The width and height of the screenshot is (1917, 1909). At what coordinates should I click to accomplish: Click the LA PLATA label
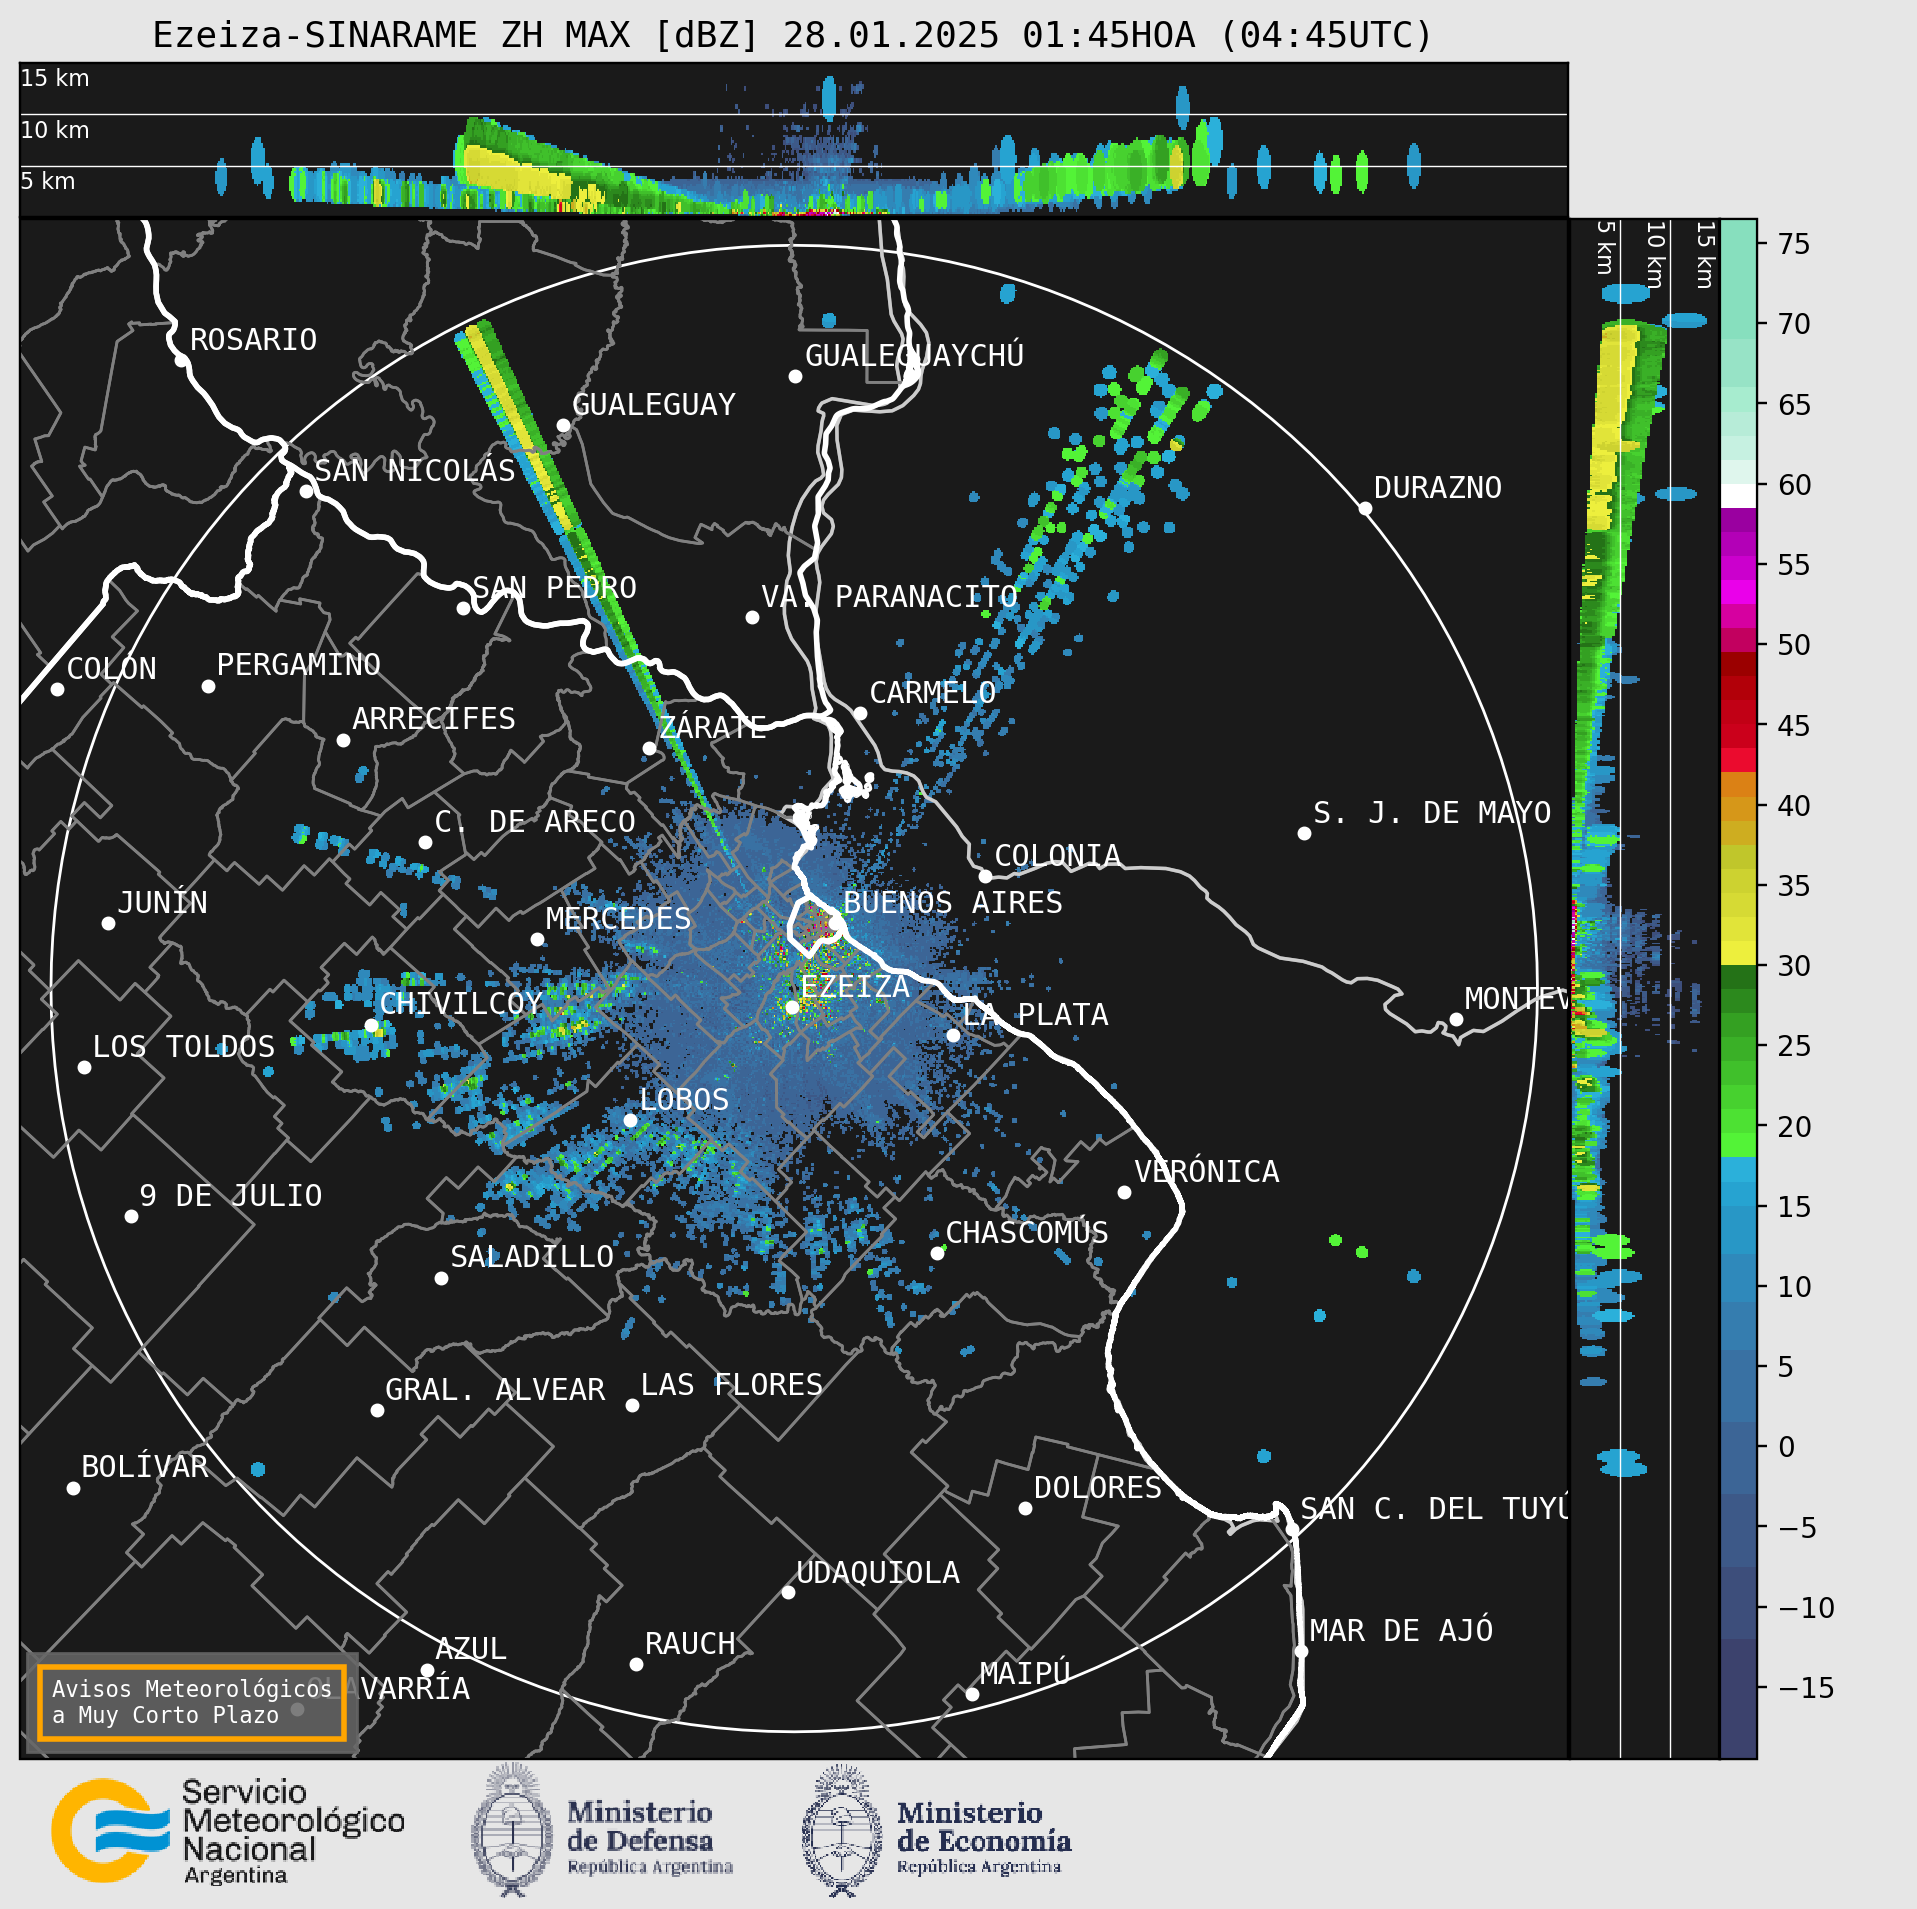tap(1035, 1015)
